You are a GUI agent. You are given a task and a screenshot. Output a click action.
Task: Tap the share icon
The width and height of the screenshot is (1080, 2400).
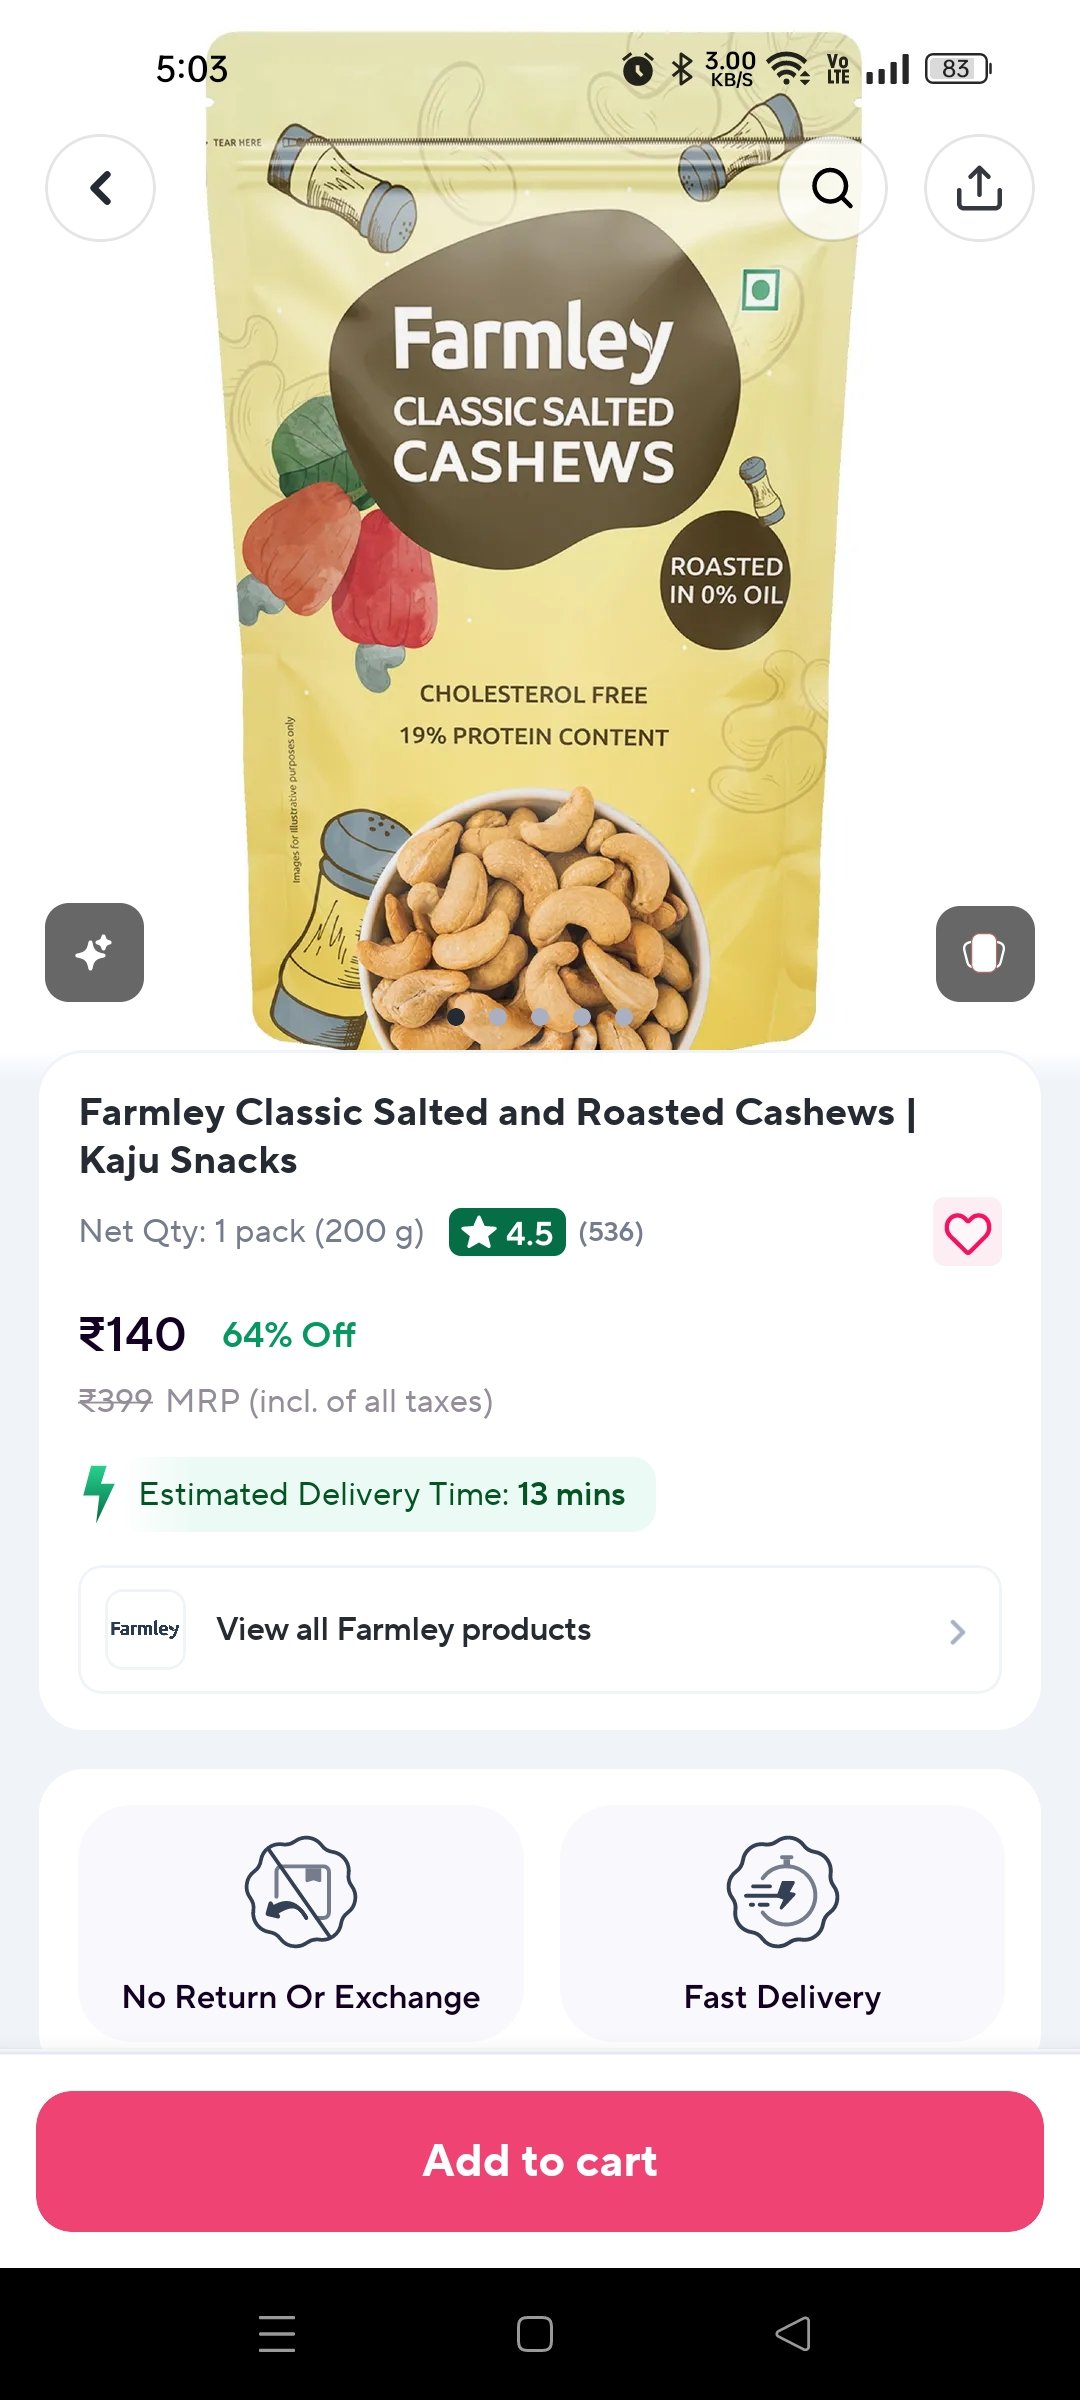pyautogui.click(x=979, y=188)
